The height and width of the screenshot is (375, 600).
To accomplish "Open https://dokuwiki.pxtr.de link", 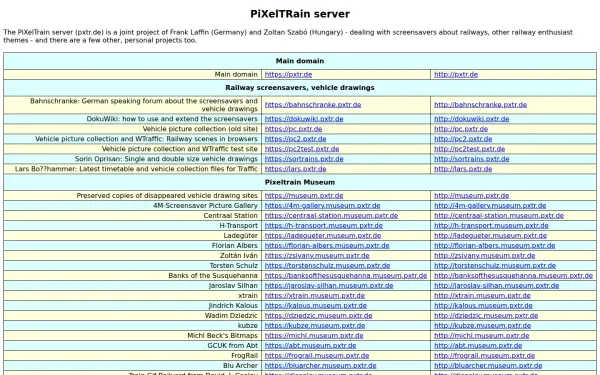I will point(304,119).
